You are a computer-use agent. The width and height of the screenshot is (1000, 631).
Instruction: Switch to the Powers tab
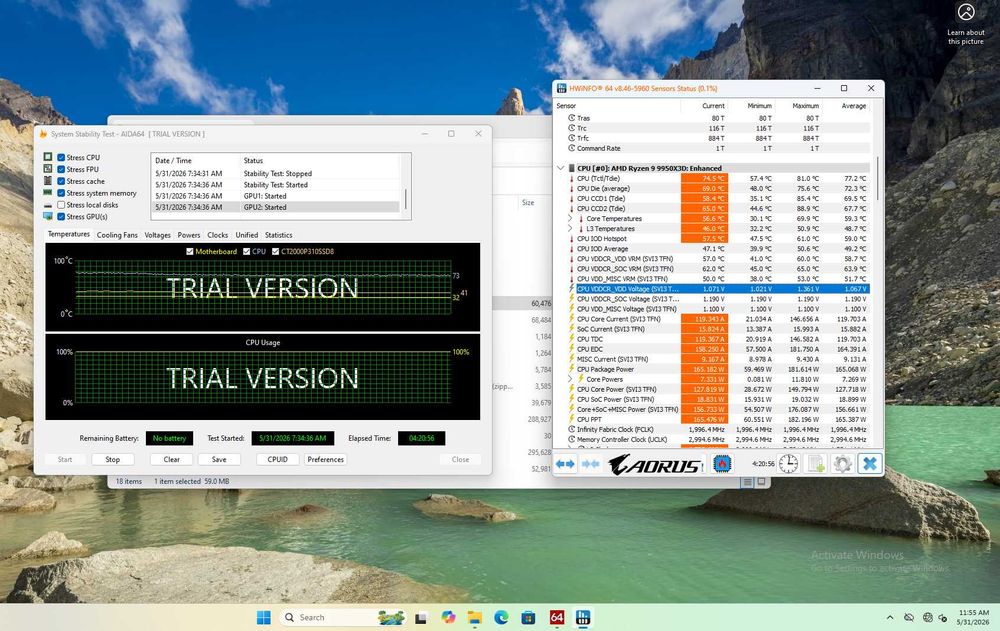[x=189, y=235]
